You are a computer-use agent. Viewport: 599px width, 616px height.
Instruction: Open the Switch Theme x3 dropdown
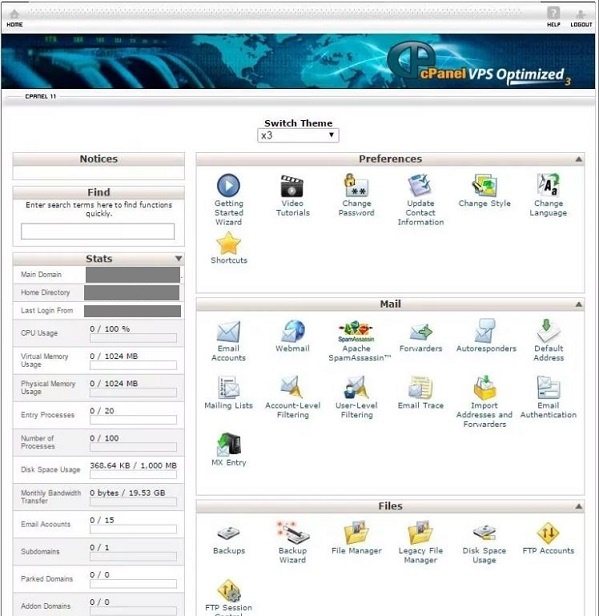[298, 136]
